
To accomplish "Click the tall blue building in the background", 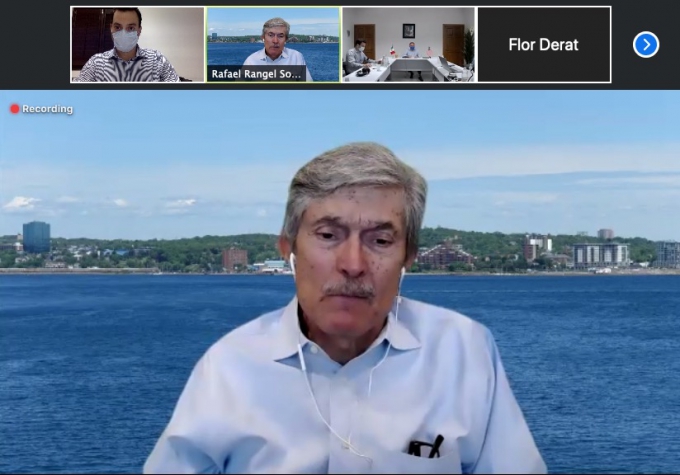I will (36, 237).
